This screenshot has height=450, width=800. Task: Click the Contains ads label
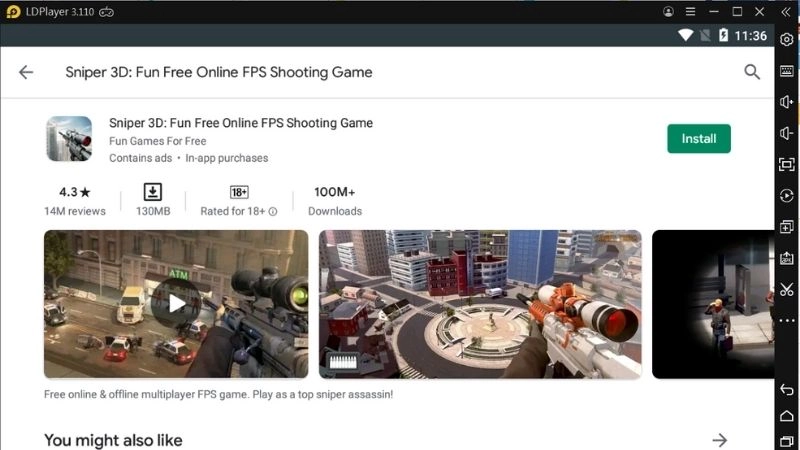pos(140,158)
